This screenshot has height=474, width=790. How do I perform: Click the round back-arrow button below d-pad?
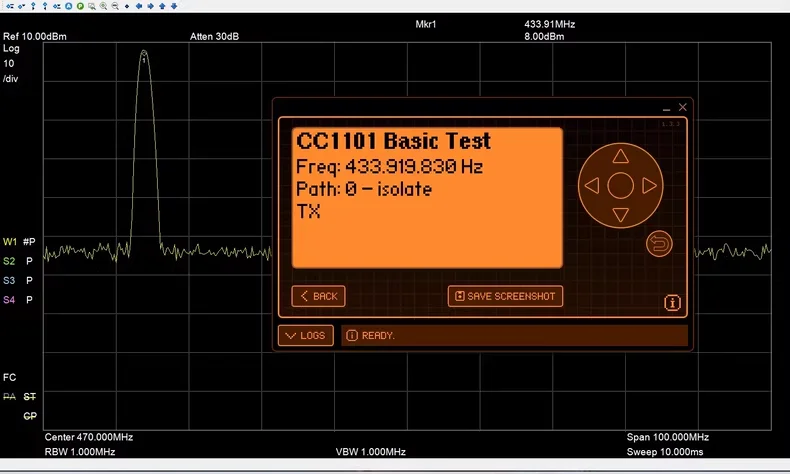click(x=659, y=244)
